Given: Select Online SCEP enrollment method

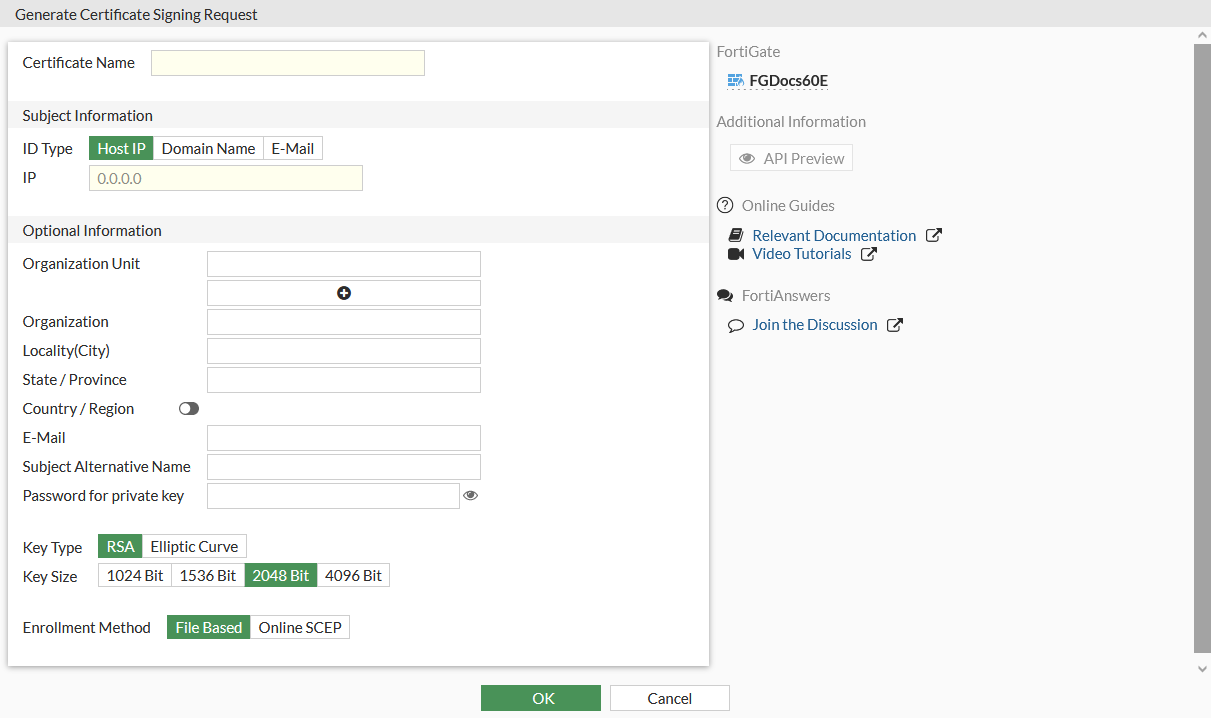Looking at the screenshot, I should coord(300,627).
